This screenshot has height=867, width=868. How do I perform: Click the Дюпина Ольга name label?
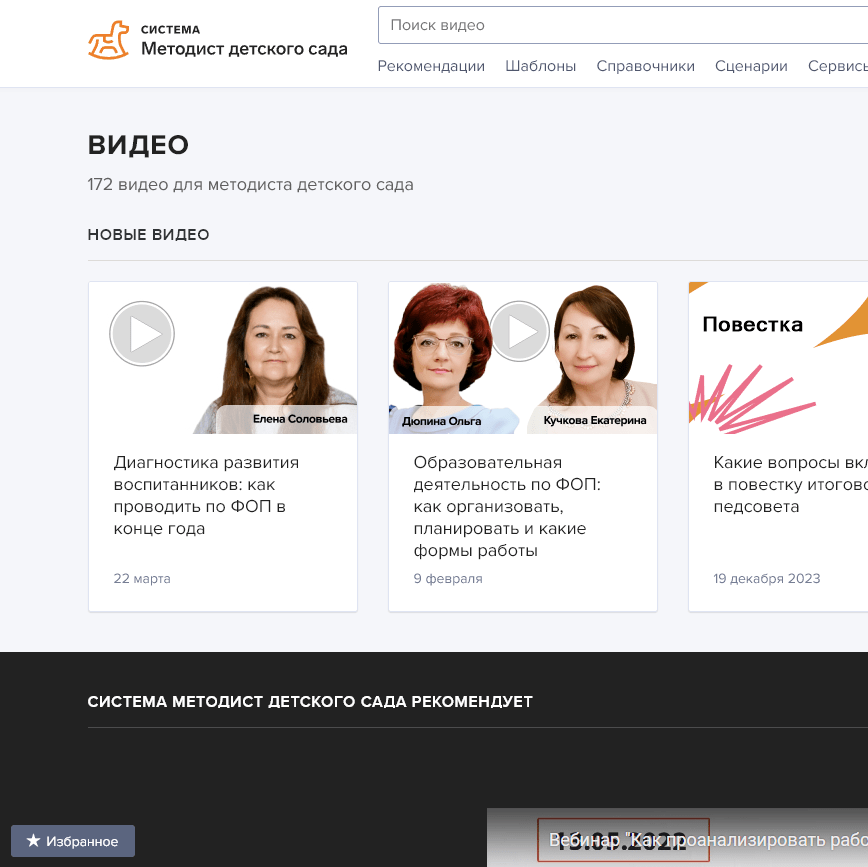click(441, 421)
